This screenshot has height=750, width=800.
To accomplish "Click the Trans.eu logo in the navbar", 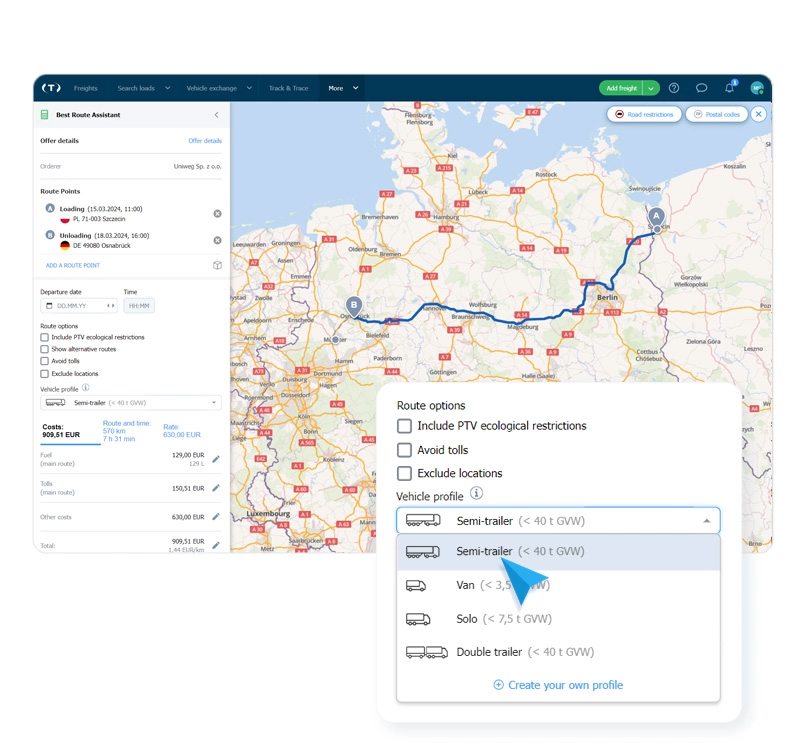I will pyautogui.click(x=51, y=88).
